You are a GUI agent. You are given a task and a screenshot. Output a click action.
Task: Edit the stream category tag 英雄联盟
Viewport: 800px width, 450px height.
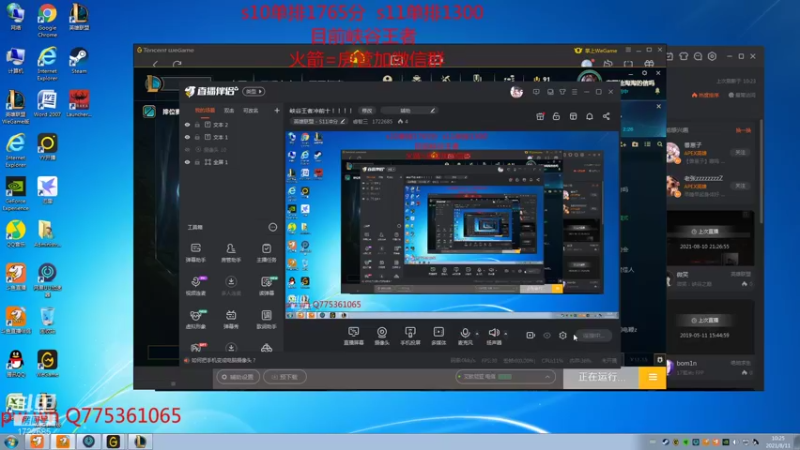tap(319, 121)
